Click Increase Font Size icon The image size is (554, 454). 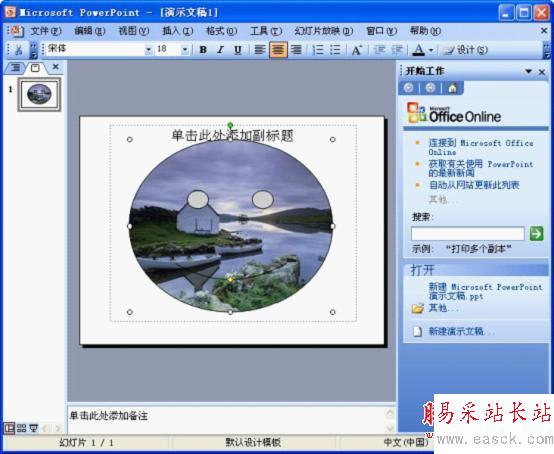[357, 50]
